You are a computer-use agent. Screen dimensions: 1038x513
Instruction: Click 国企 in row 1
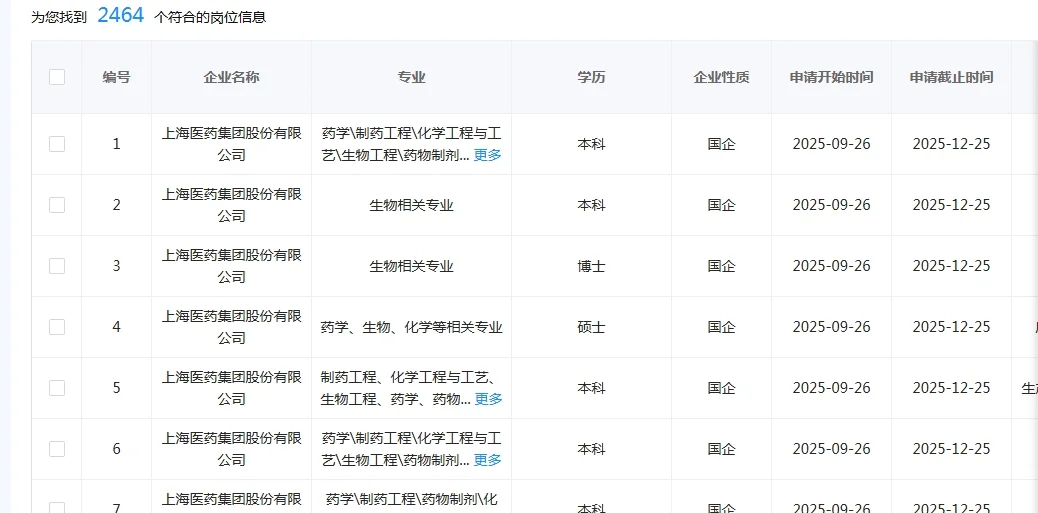721,144
